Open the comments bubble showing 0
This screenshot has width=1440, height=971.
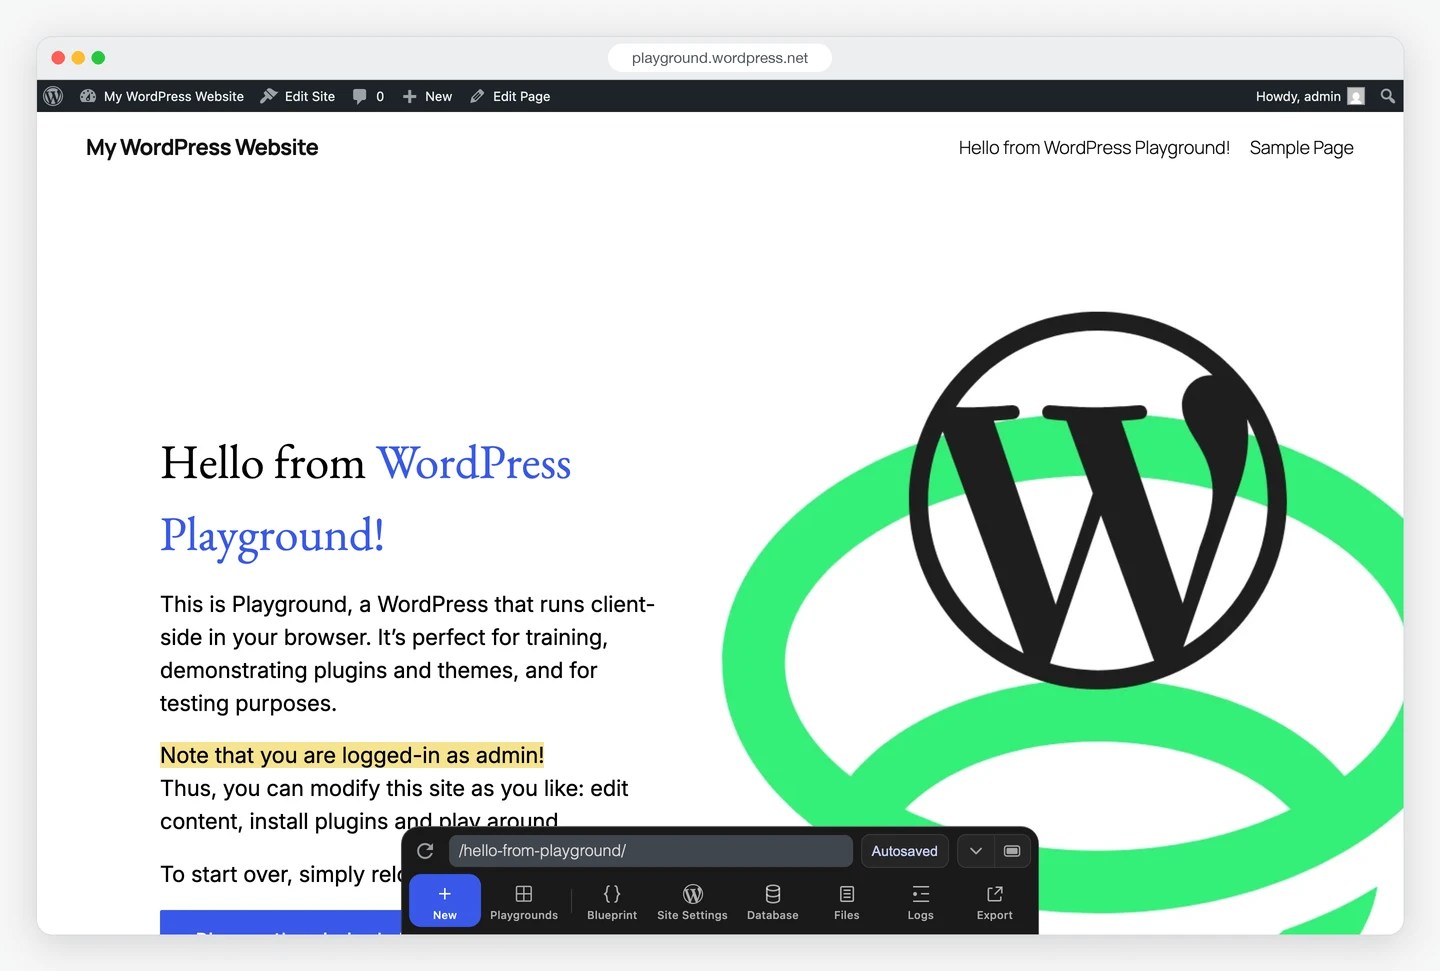(x=368, y=96)
